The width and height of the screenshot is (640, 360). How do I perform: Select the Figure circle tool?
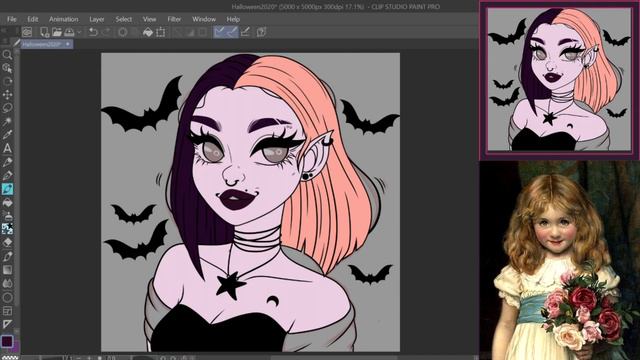pos(7,297)
